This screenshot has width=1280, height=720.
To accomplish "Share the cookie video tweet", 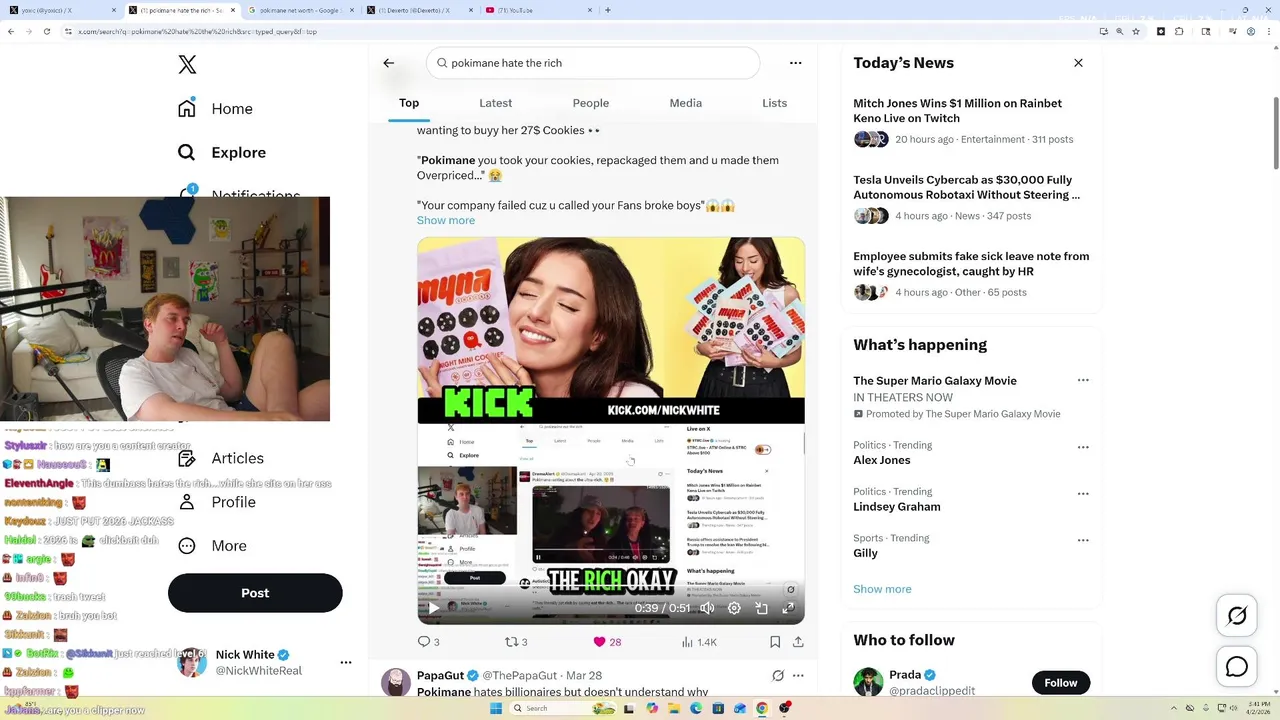I will point(798,642).
